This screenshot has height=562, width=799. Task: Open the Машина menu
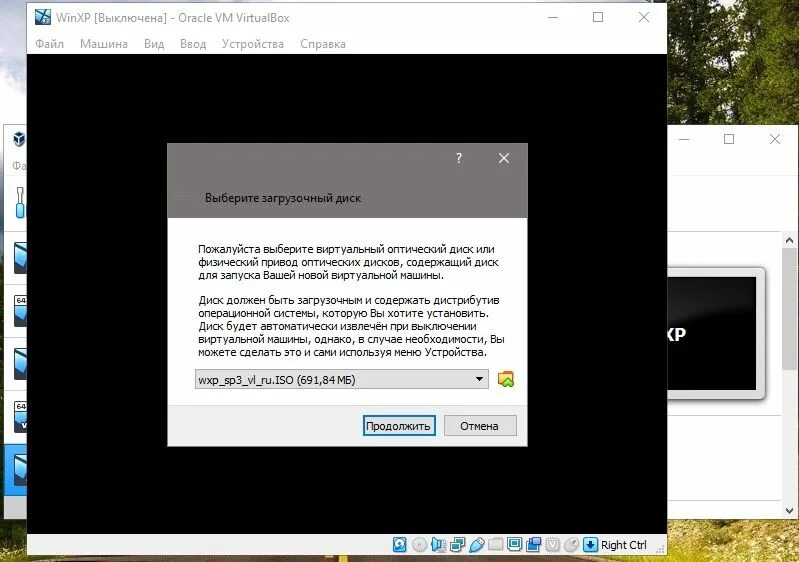103,44
